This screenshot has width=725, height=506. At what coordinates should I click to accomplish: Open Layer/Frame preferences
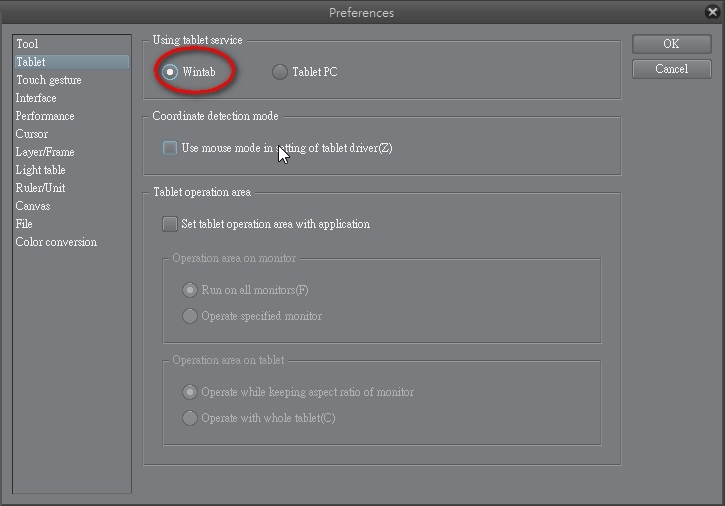pyautogui.click(x=45, y=152)
